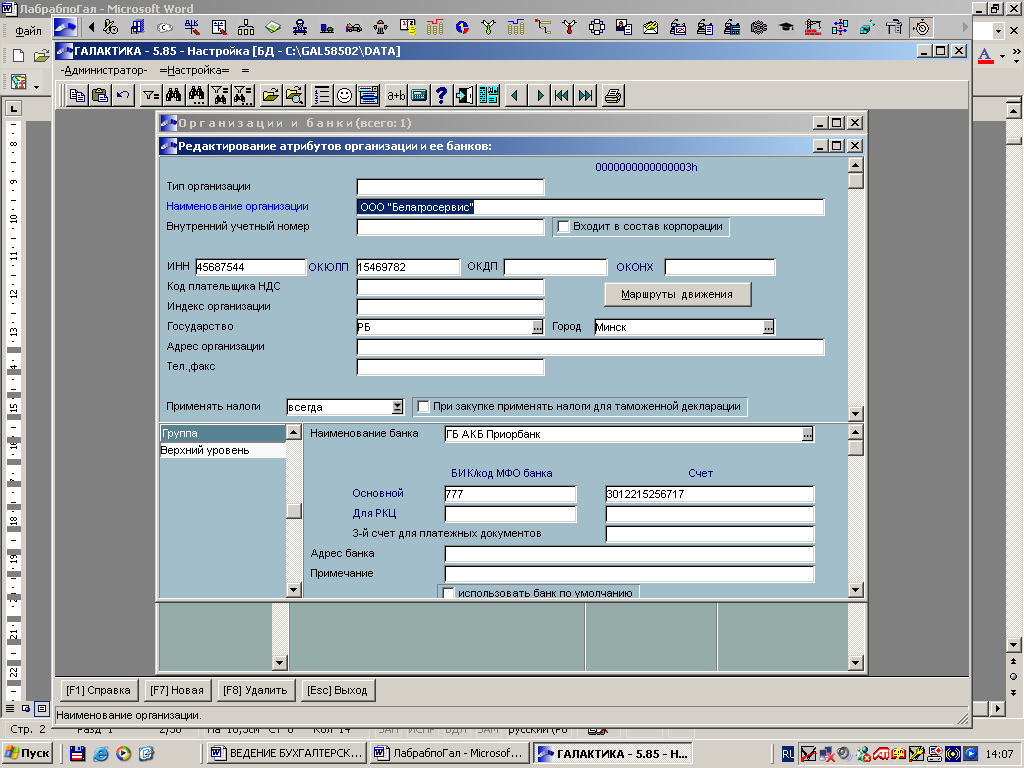1024x768 pixels.
Task: Open help with the question mark icon
Action: click(441, 95)
